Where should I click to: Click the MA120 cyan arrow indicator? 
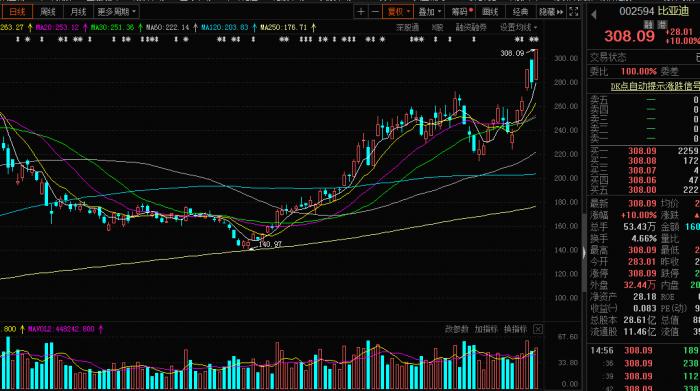click(254, 28)
